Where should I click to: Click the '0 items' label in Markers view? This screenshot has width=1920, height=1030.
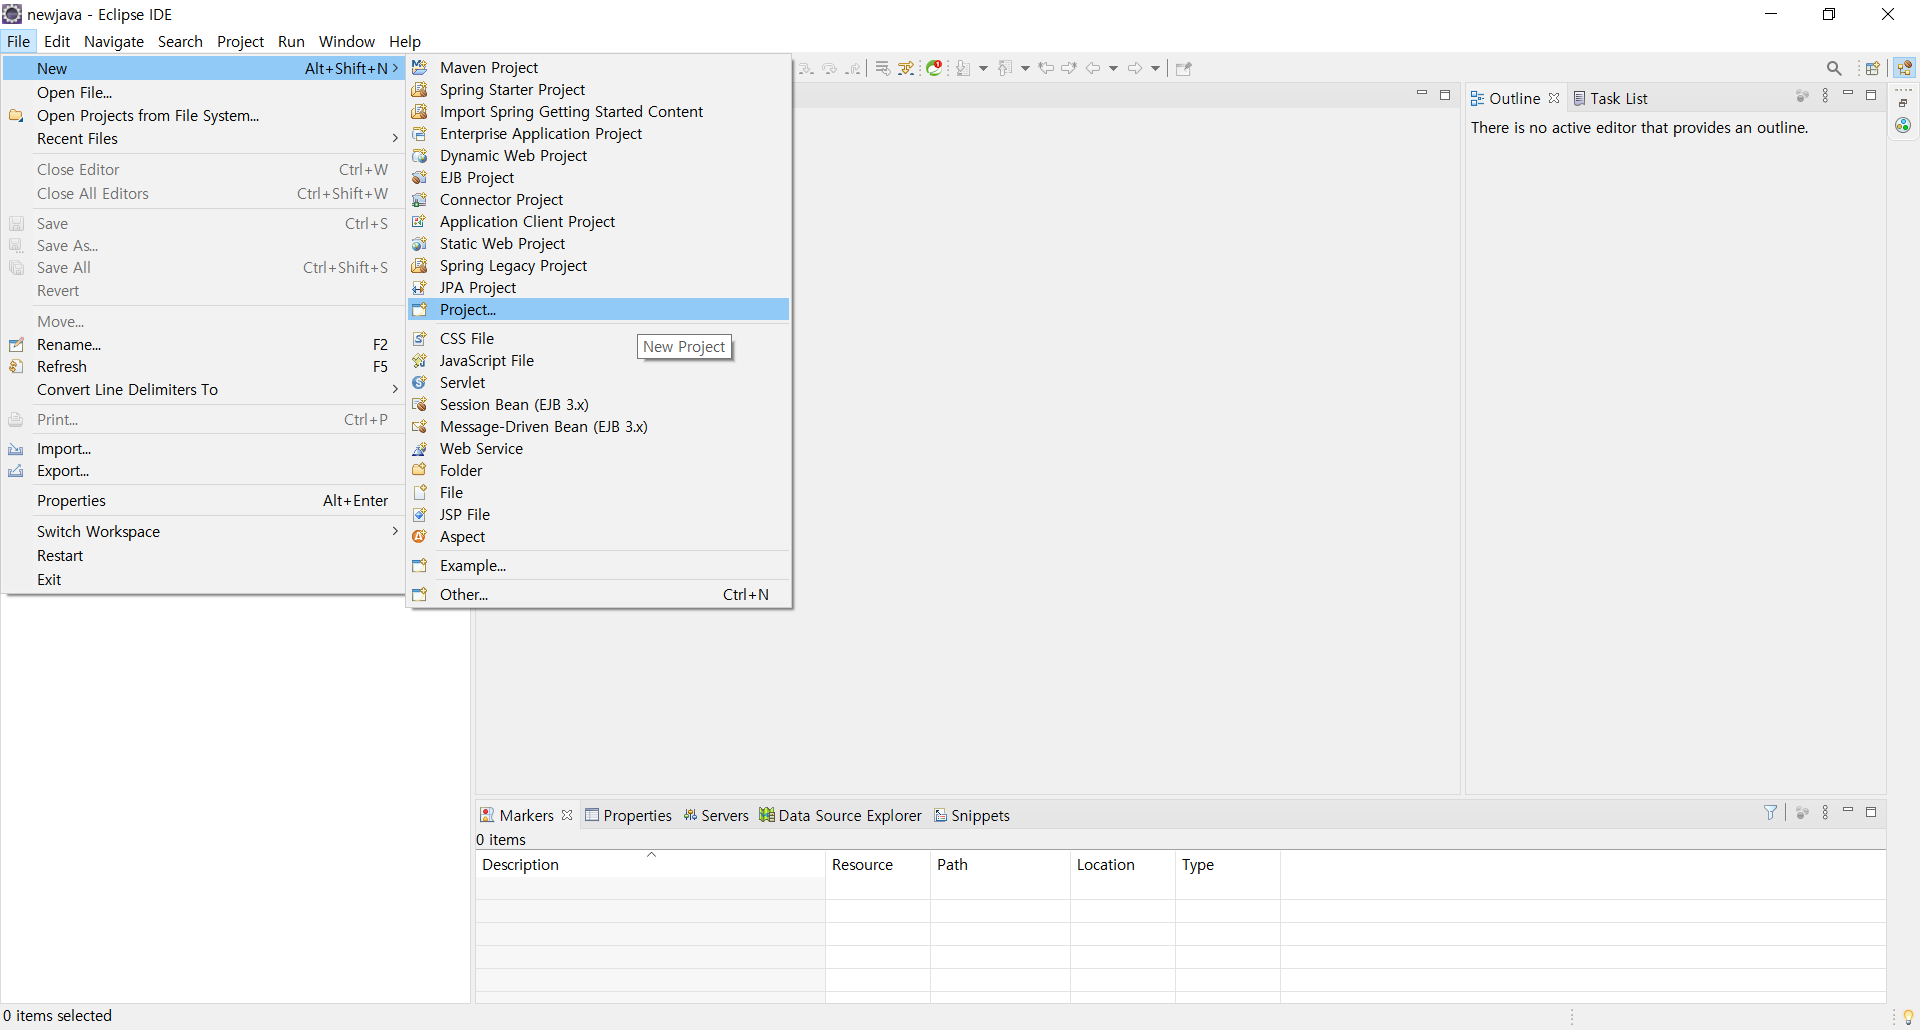(501, 839)
